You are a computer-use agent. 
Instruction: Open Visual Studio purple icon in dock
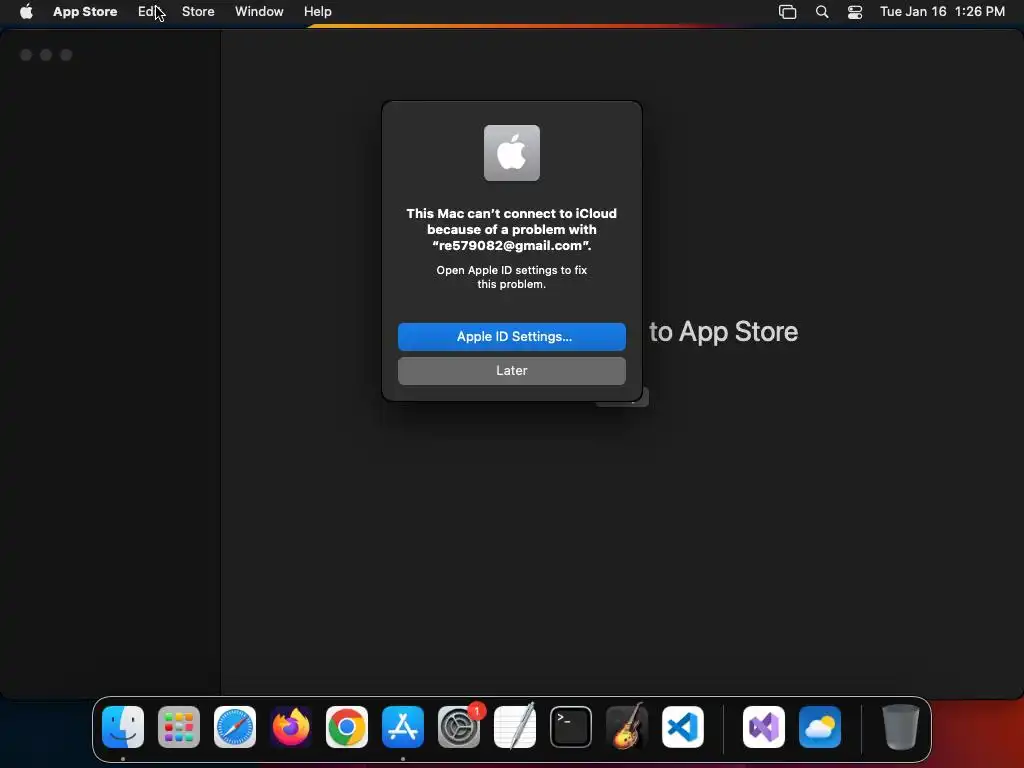pos(764,727)
